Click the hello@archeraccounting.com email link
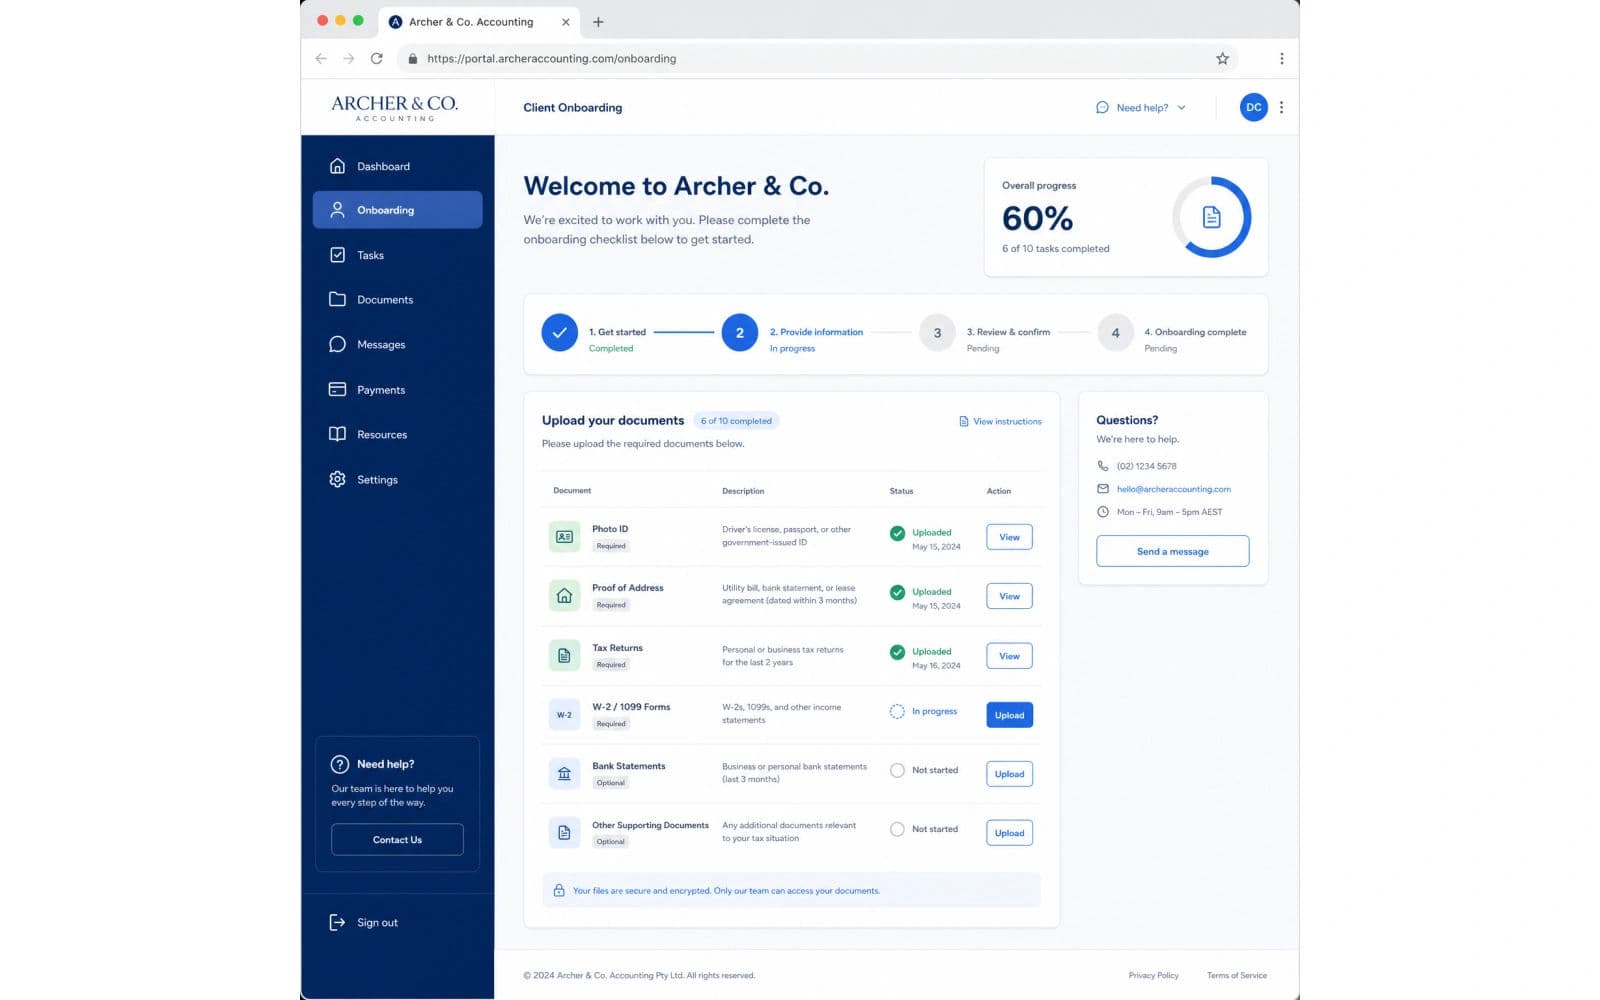The height and width of the screenshot is (1000, 1600). tap(1173, 489)
